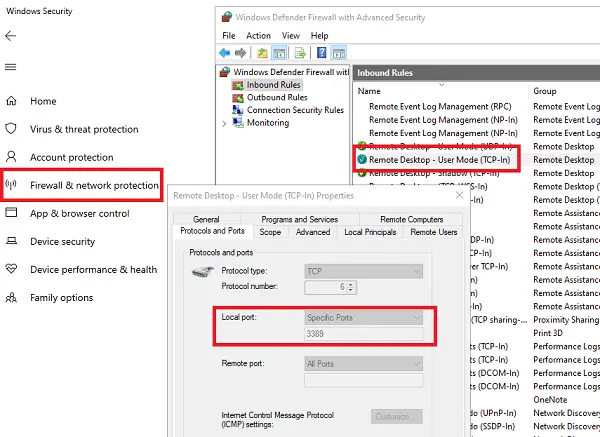Click the Firewall & network protection antenna icon
The width and height of the screenshot is (600, 437).
point(11,185)
